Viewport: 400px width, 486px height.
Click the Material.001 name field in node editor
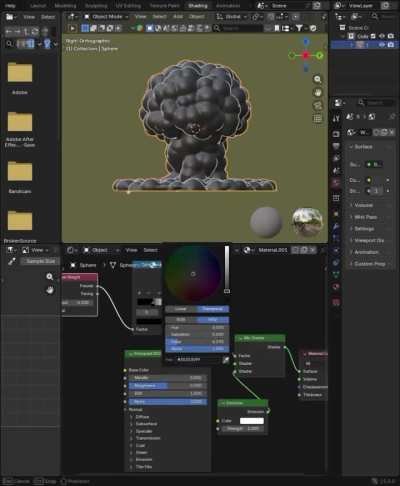pyautogui.click(x=273, y=250)
